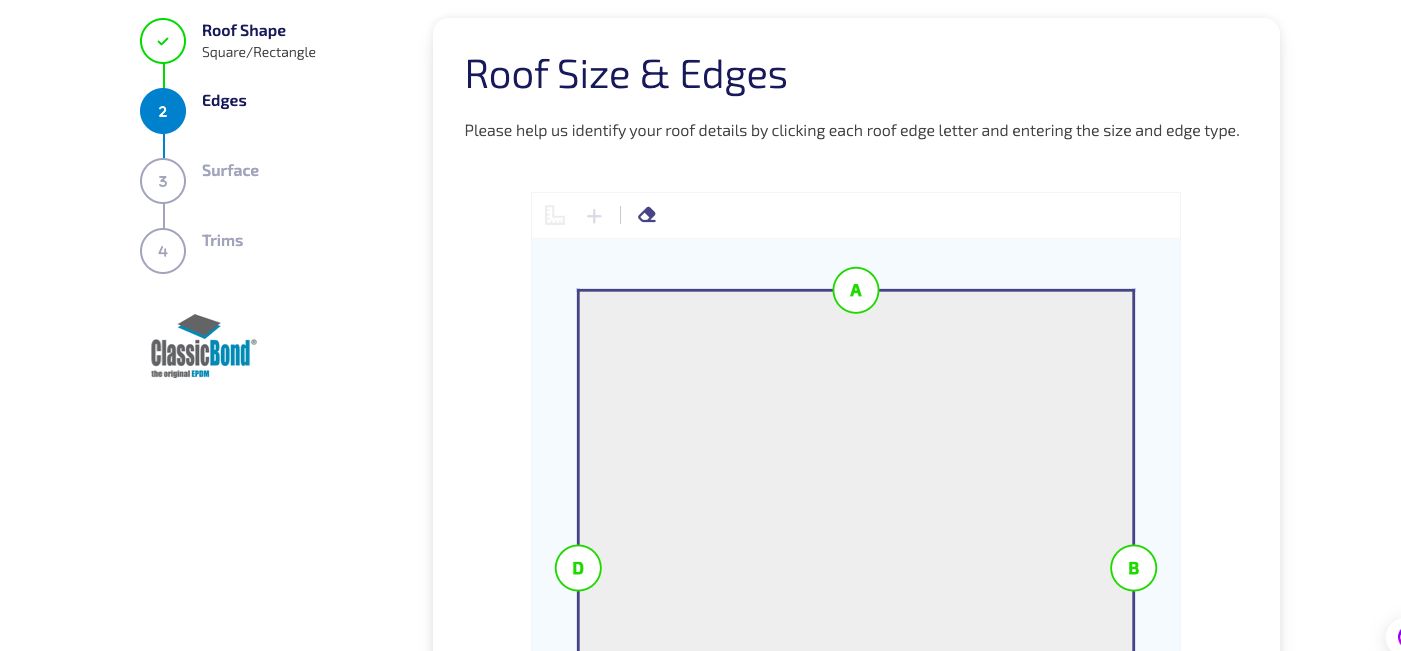Click the greyed-out plus icon in the toolbar
This screenshot has height=651, width=1401.
click(x=594, y=216)
